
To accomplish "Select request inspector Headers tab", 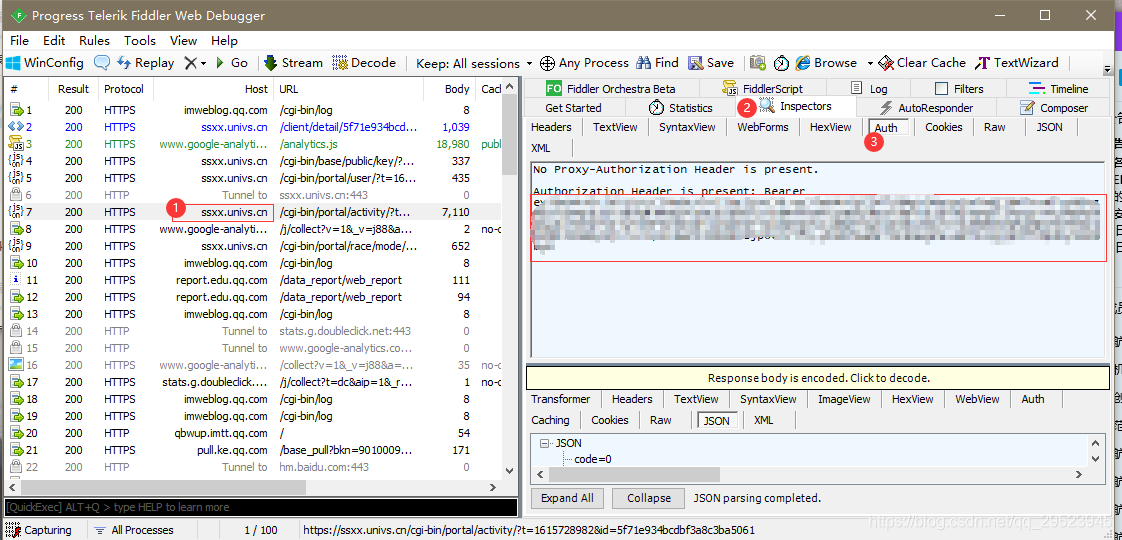I will coord(551,127).
